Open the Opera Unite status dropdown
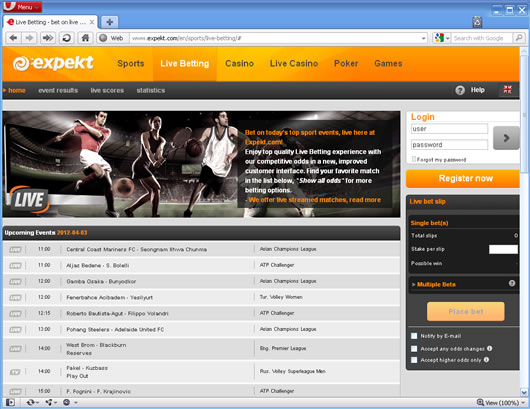The height and width of the screenshot is (409, 530). [51, 402]
